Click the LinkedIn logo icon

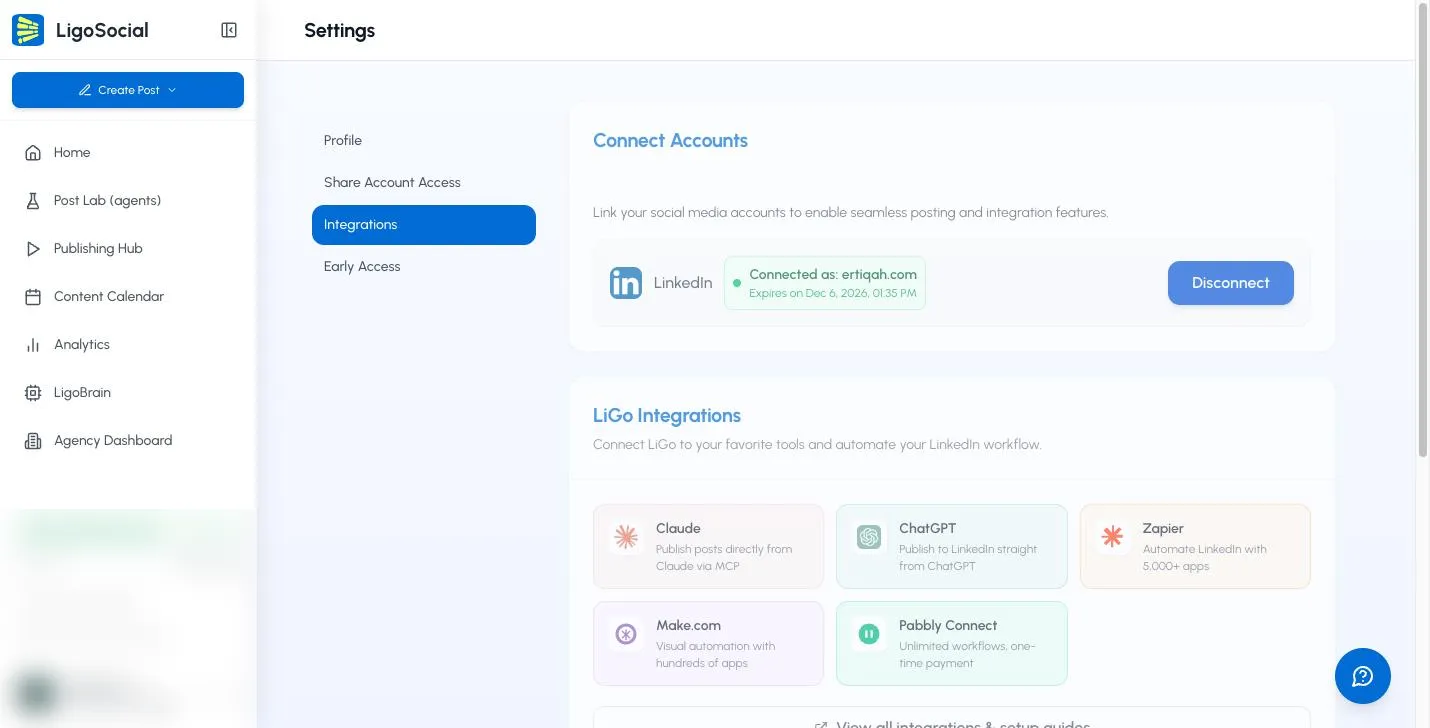click(x=626, y=283)
